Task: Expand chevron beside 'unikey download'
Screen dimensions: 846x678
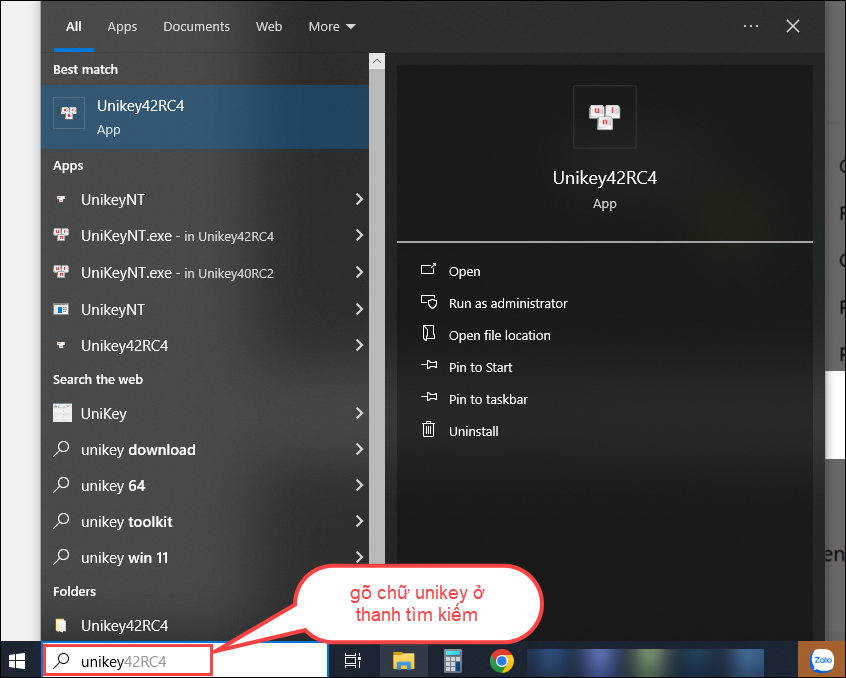Action: click(359, 449)
